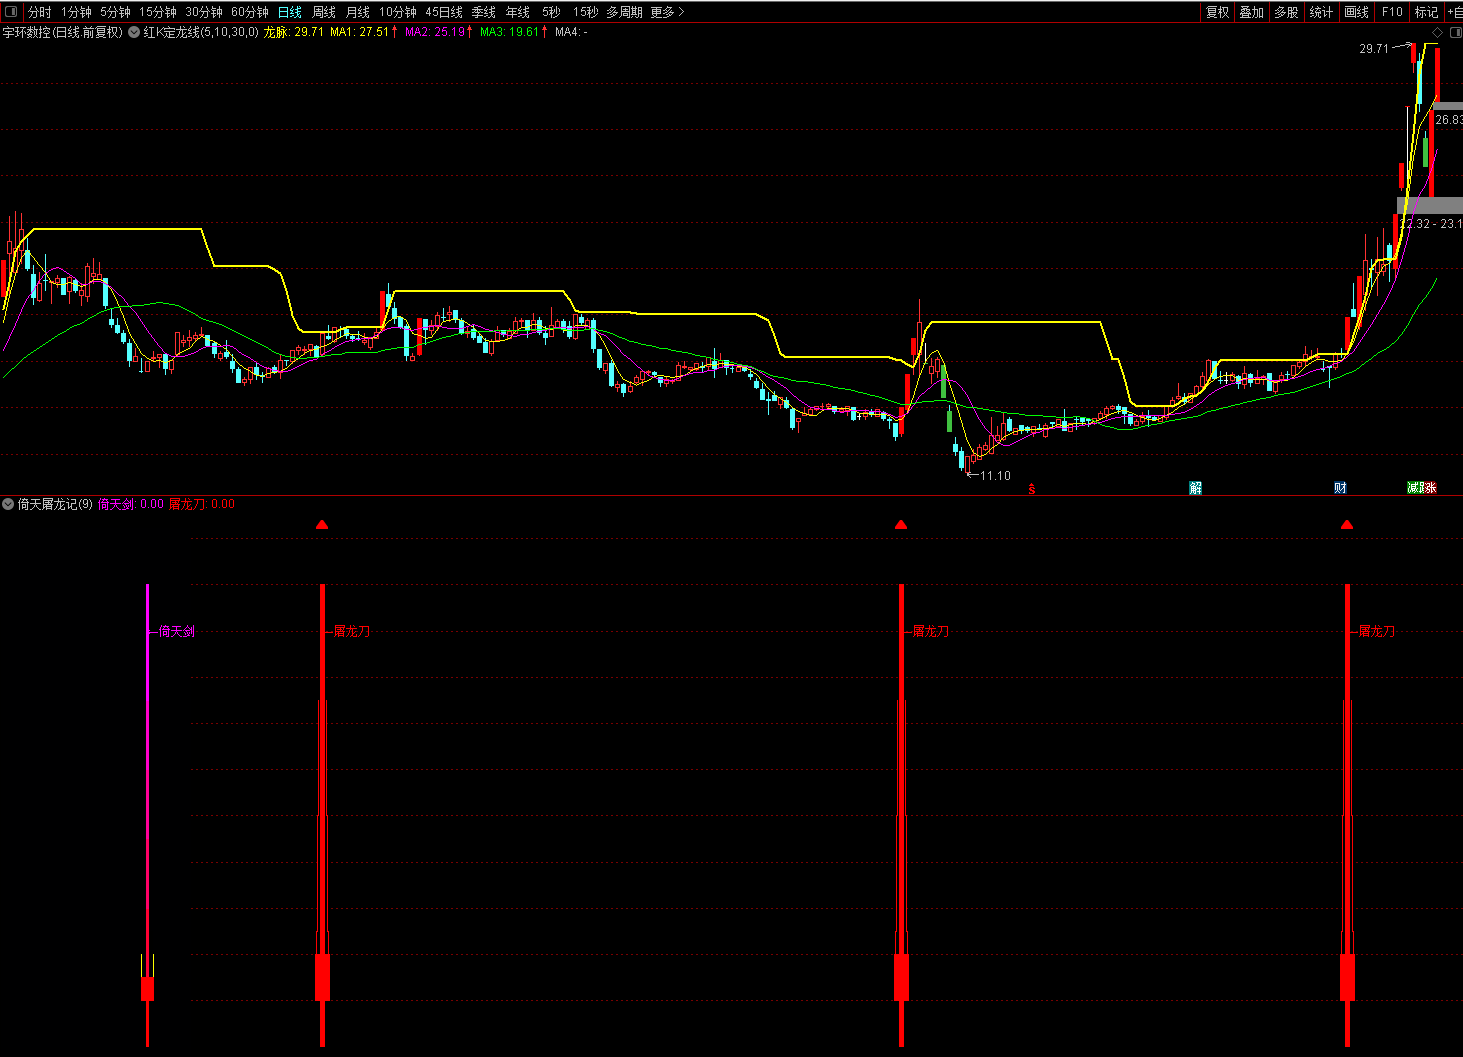The height and width of the screenshot is (1057, 1463).
Task: Select the 5分钟 period
Action: tap(115, 12)
